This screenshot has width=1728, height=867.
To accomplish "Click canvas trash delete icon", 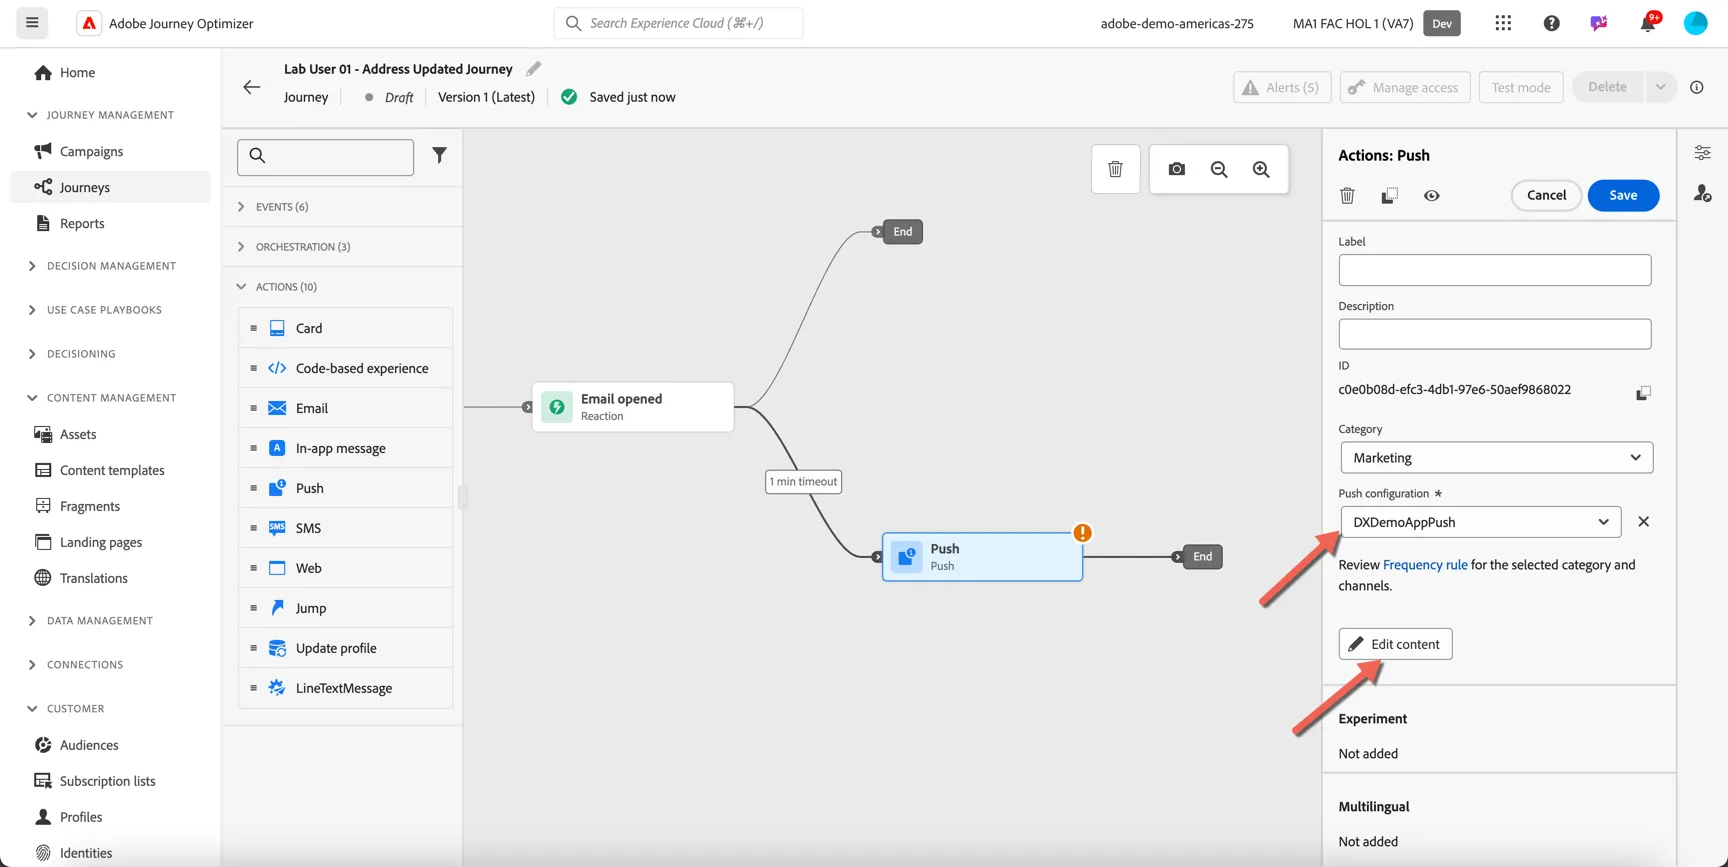I will click(x=1115, y=169).
